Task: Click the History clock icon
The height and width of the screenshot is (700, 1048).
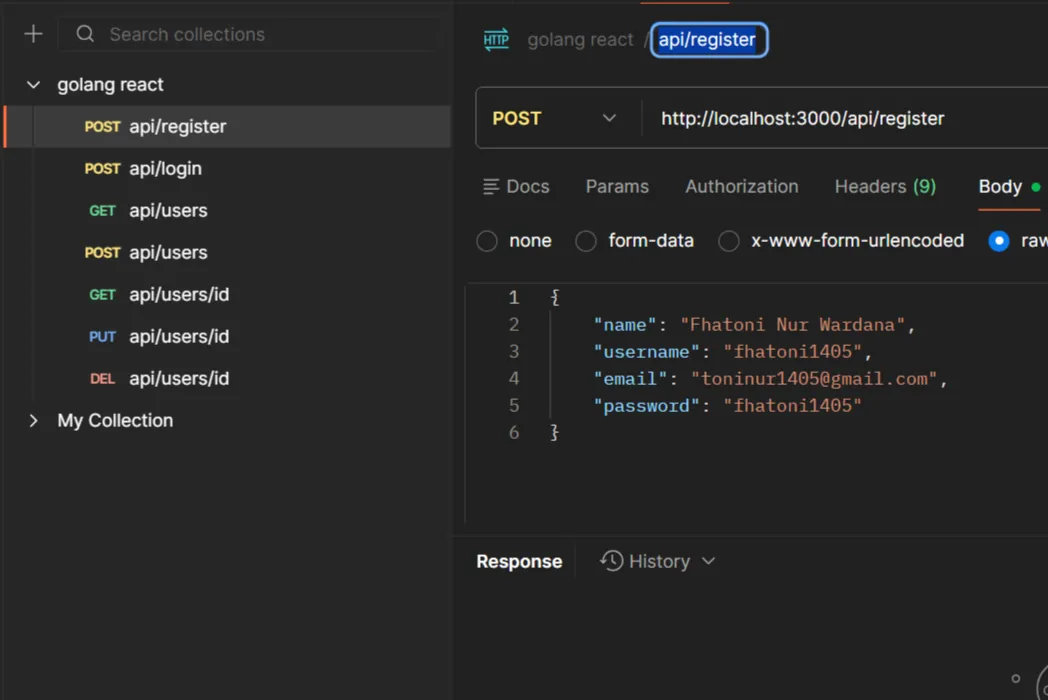Action: [611, 561]
